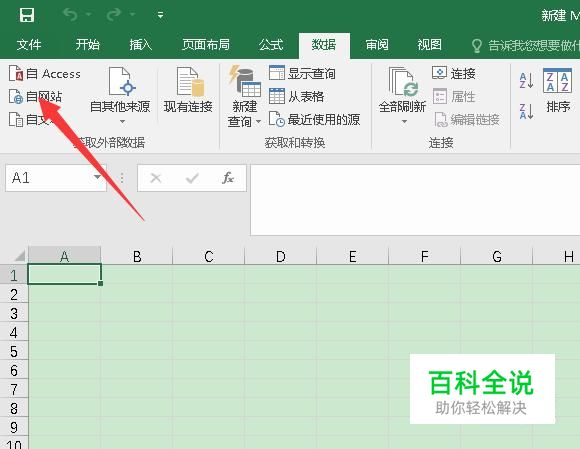
Task: Open the 新建查询 new query dropdown
Action: point(244,96)
